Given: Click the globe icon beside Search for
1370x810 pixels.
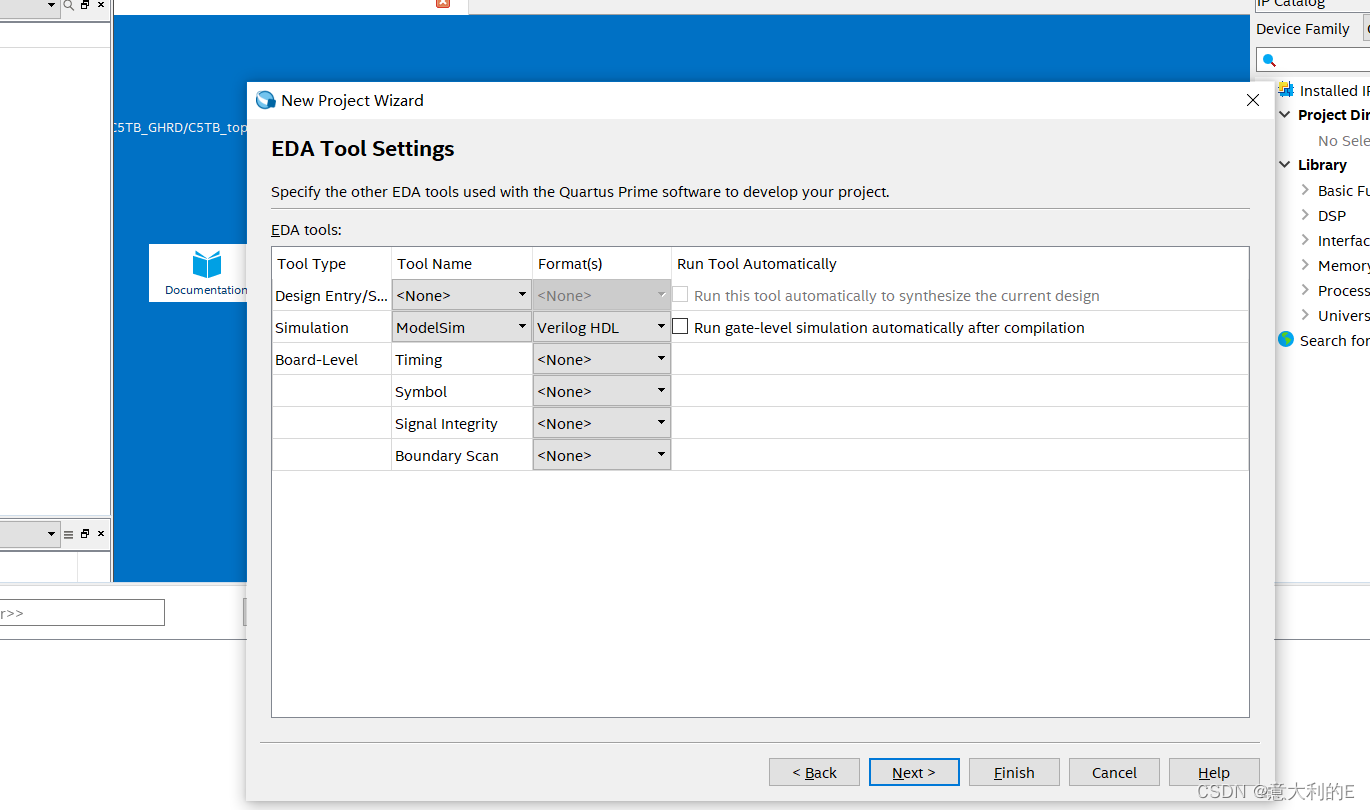Looking at the screenshot, I should (1286, 340).
